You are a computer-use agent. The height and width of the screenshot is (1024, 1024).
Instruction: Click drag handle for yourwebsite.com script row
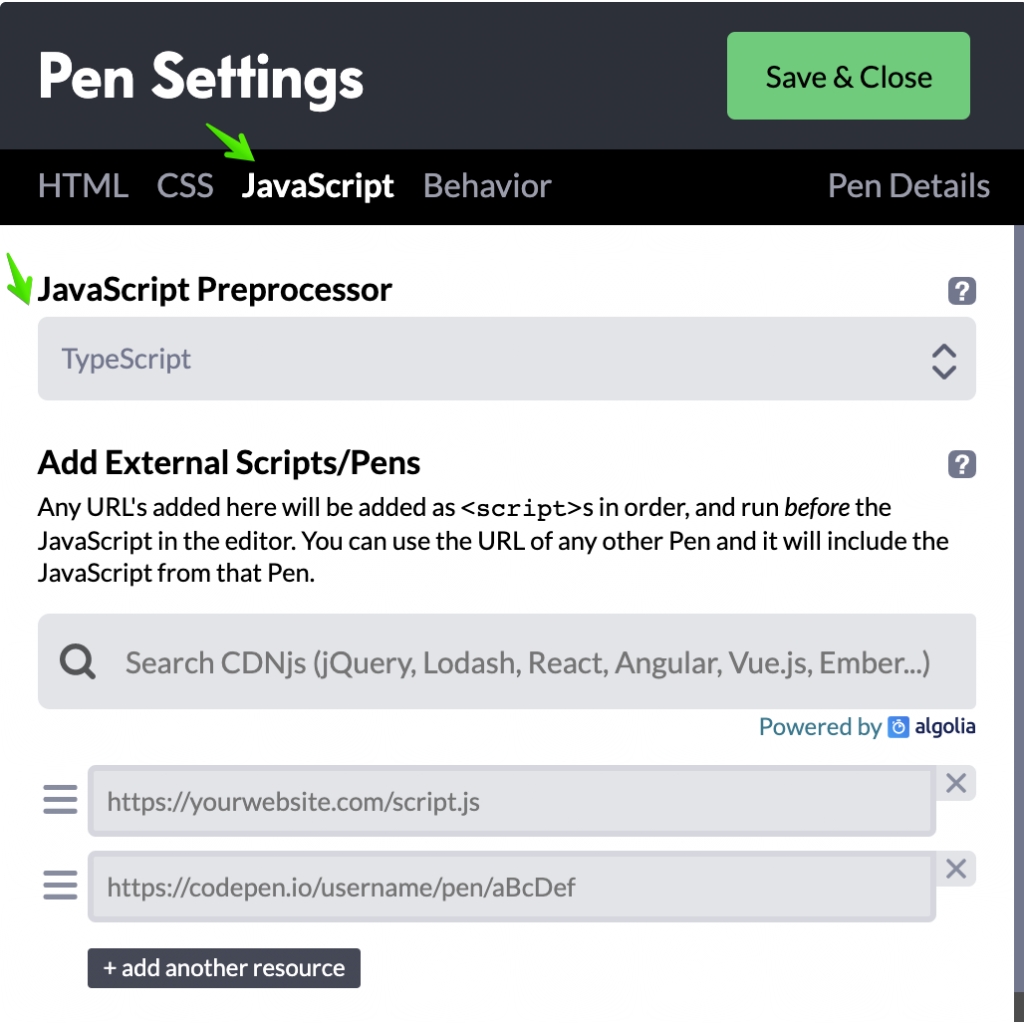coord(60,800)
